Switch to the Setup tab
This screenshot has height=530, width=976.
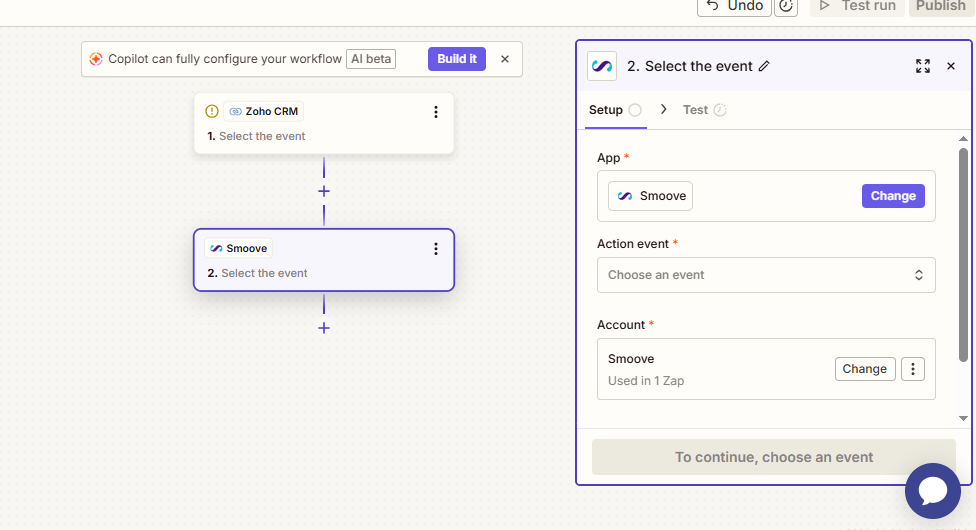pyautogui.click(x=606, y=110)
